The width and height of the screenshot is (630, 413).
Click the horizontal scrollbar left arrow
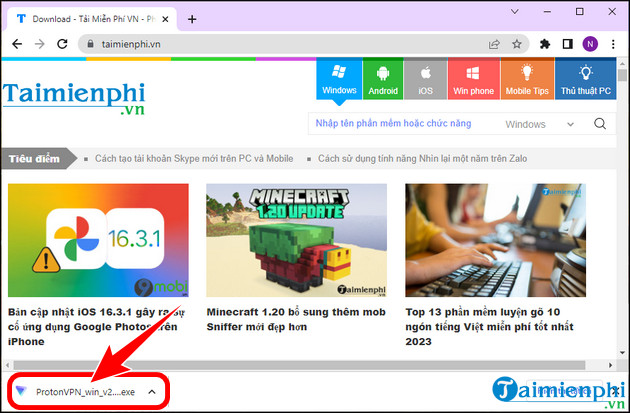click(x=7, y=365)
